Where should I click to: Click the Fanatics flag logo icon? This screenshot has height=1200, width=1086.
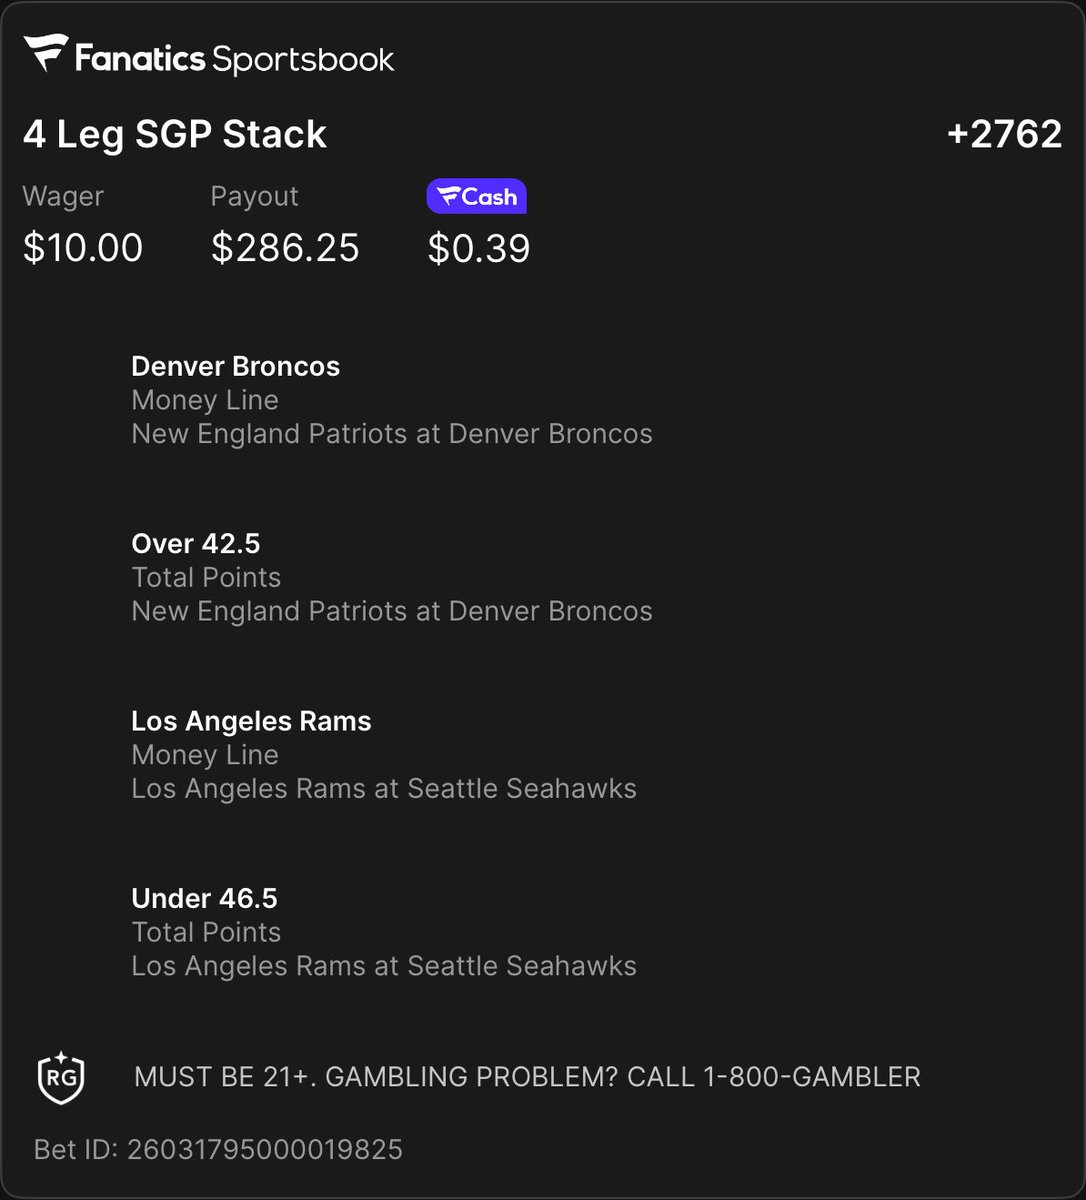pos(46,54)
